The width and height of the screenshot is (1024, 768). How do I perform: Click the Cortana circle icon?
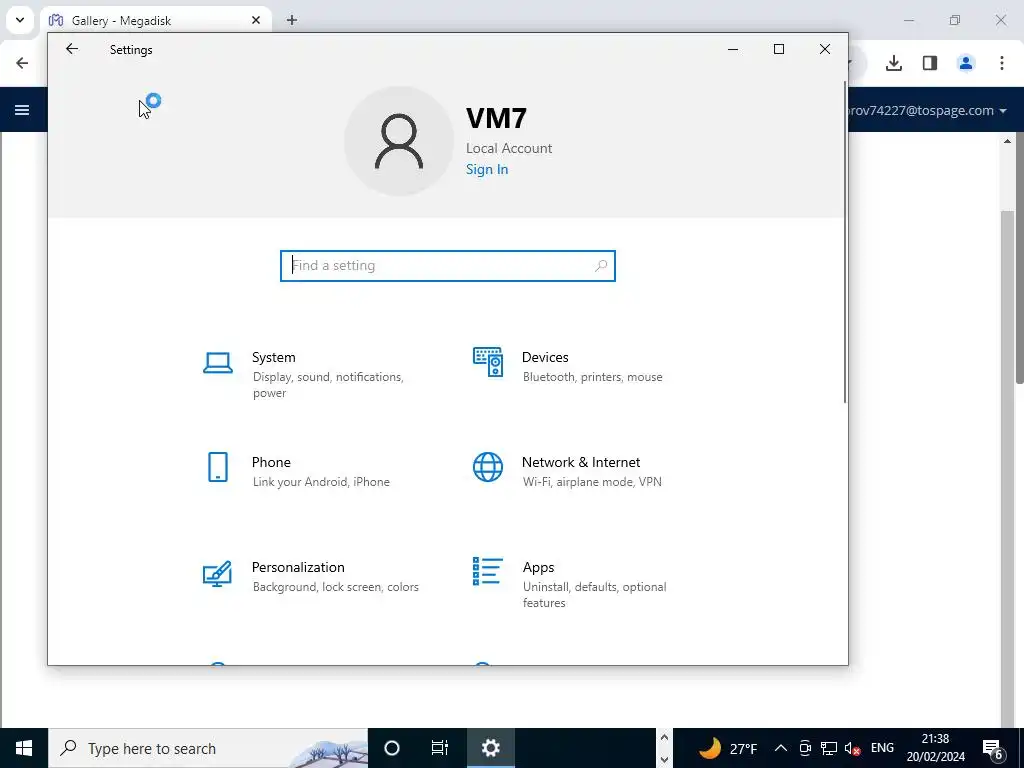pyautogui.click(x=392, y=748)
